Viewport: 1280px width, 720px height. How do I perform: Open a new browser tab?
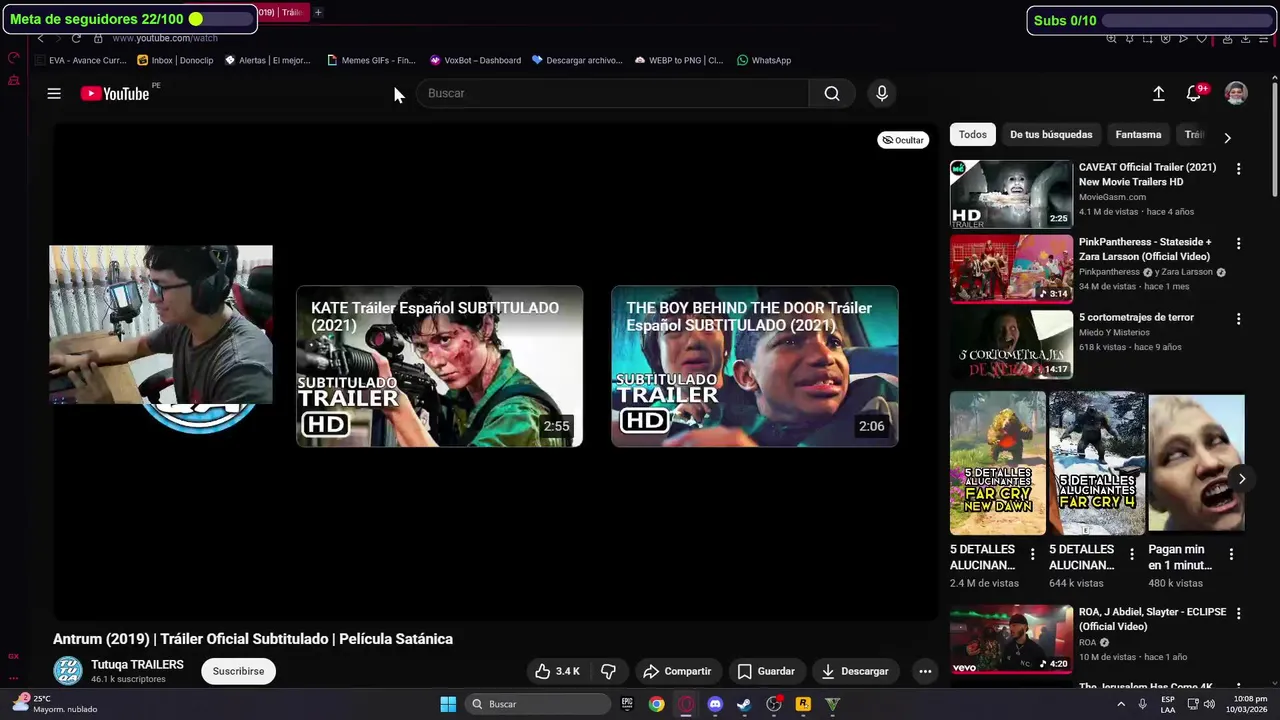(318, 12)
